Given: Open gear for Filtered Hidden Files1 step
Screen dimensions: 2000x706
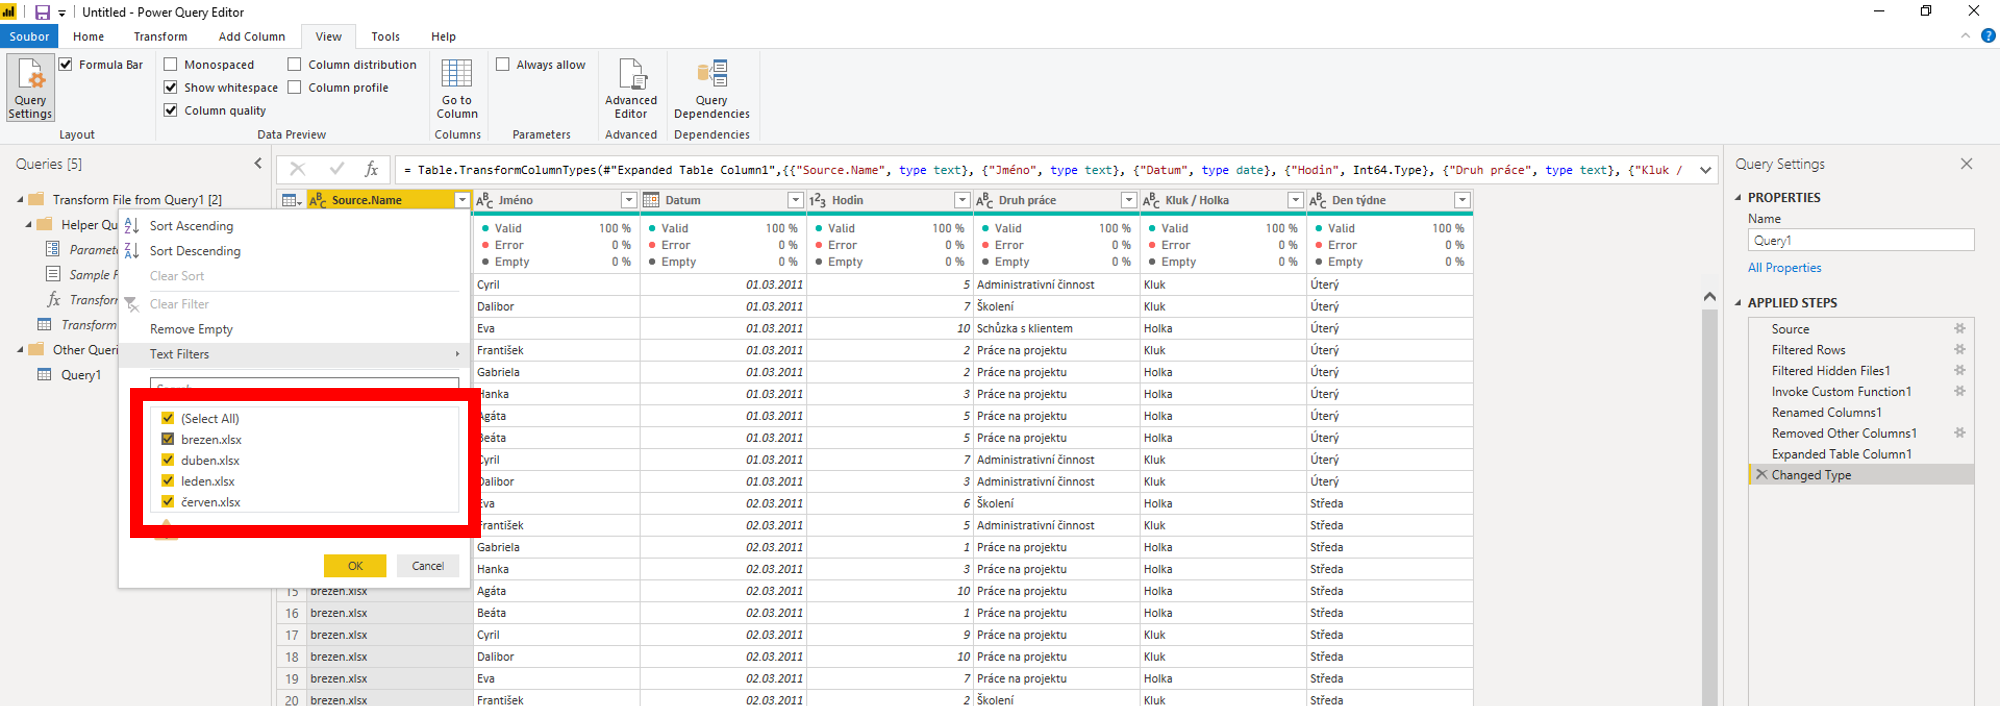Looking at the screenshot, I should (x=1960, y=371).
